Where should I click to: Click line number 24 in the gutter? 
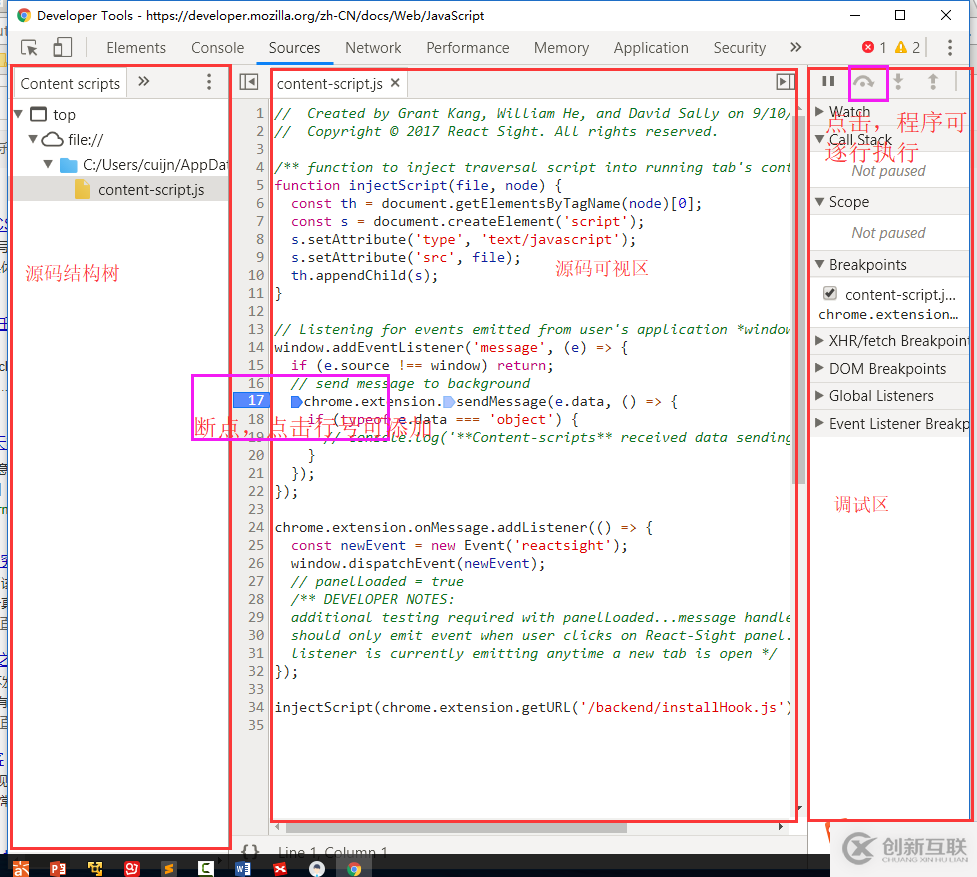256,528
